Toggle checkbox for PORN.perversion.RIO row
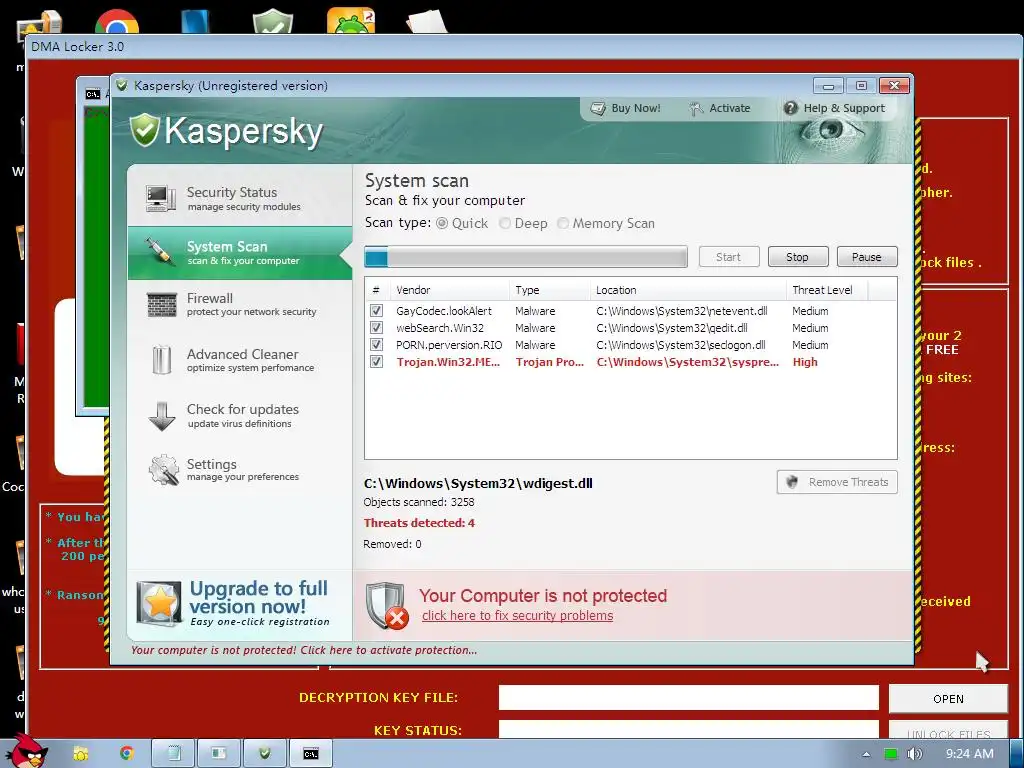 [x=376, y=345]
